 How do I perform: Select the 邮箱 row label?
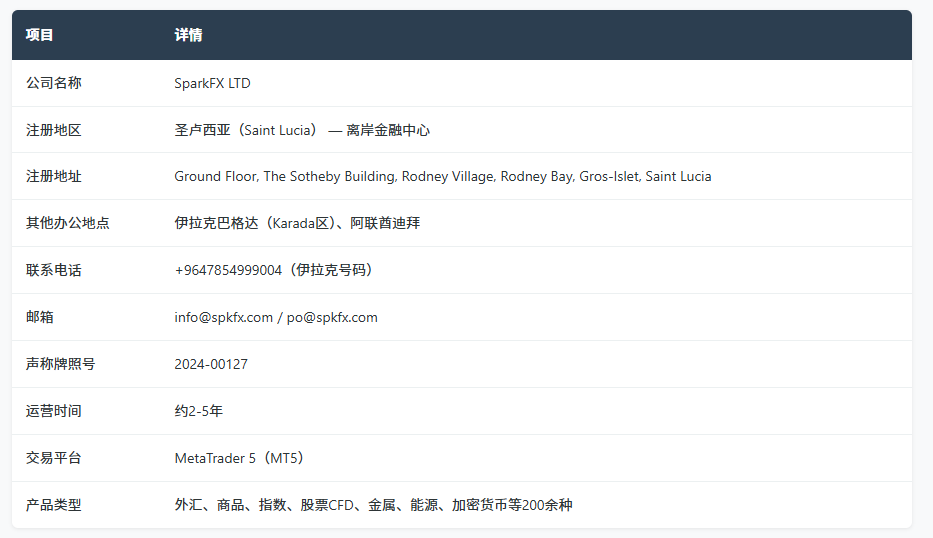point(40,317)
